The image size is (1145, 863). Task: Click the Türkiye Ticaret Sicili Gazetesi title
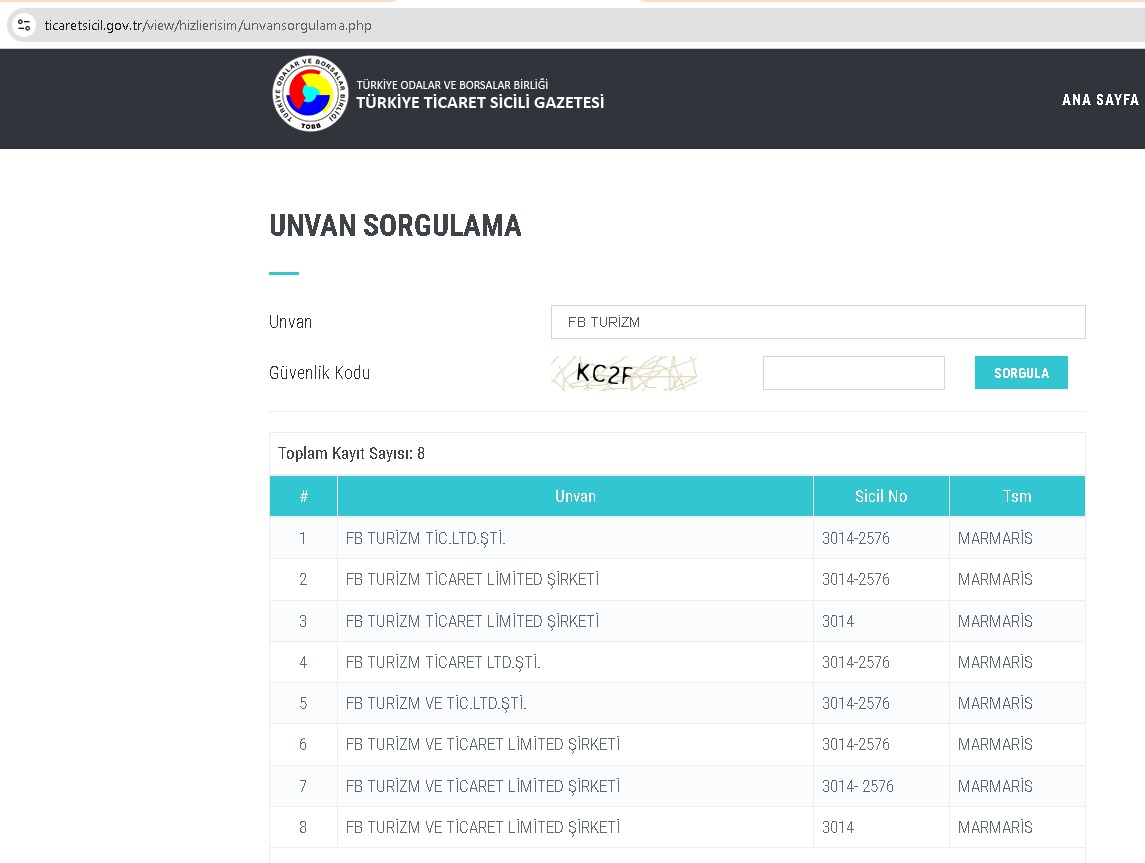tap(480, 102)
